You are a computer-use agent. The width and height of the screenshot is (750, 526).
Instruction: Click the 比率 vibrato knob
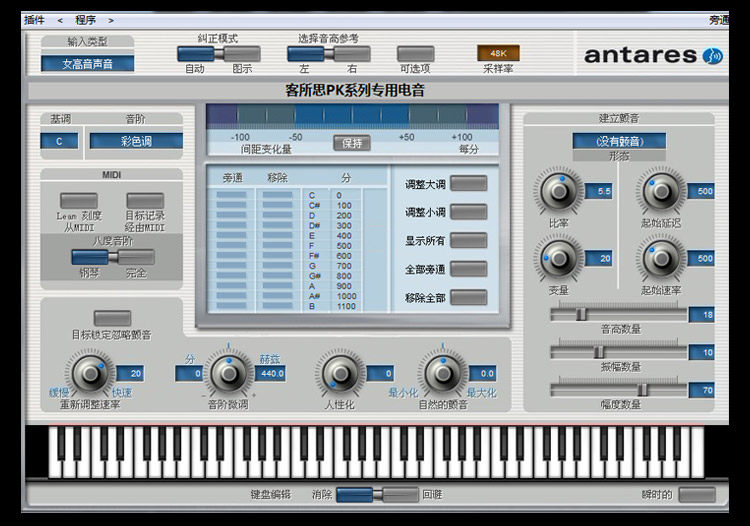tap(559, 191)
